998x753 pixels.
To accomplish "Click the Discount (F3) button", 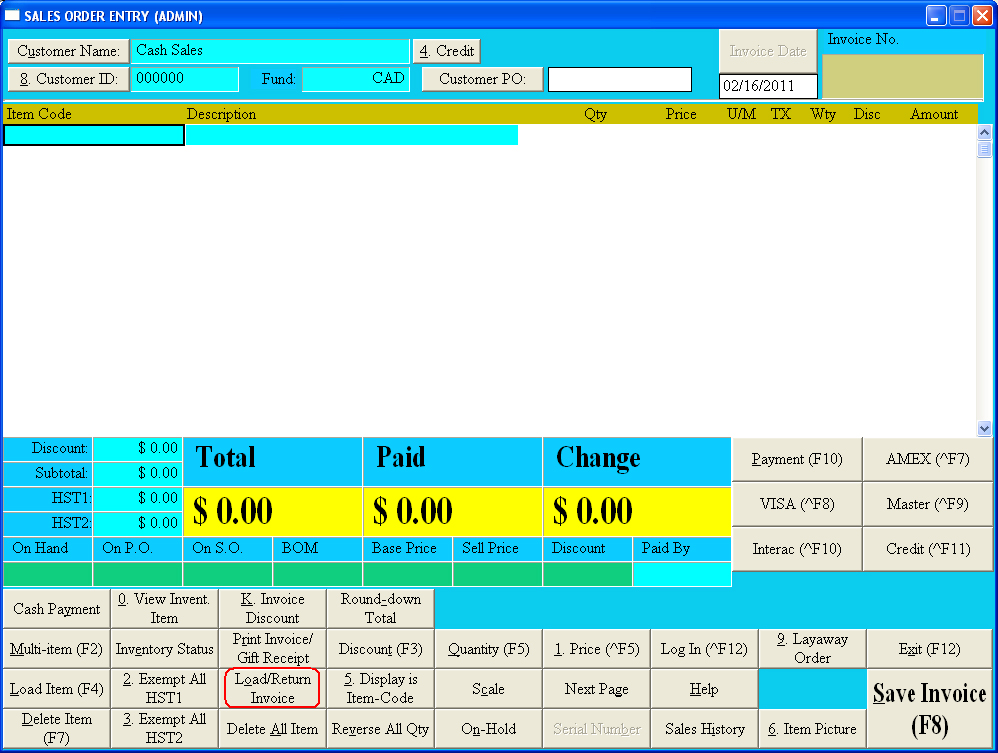I will 380,649.
